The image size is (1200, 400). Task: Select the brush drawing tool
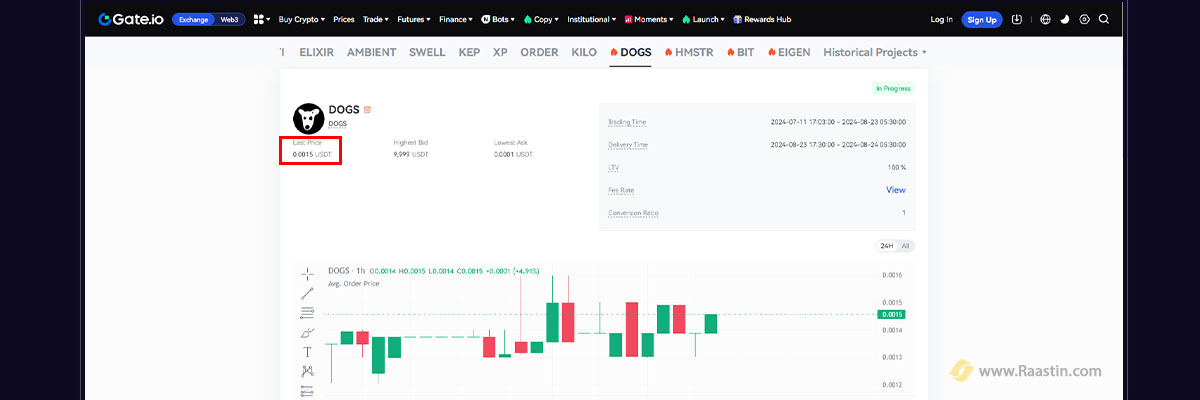coord(307,332)
